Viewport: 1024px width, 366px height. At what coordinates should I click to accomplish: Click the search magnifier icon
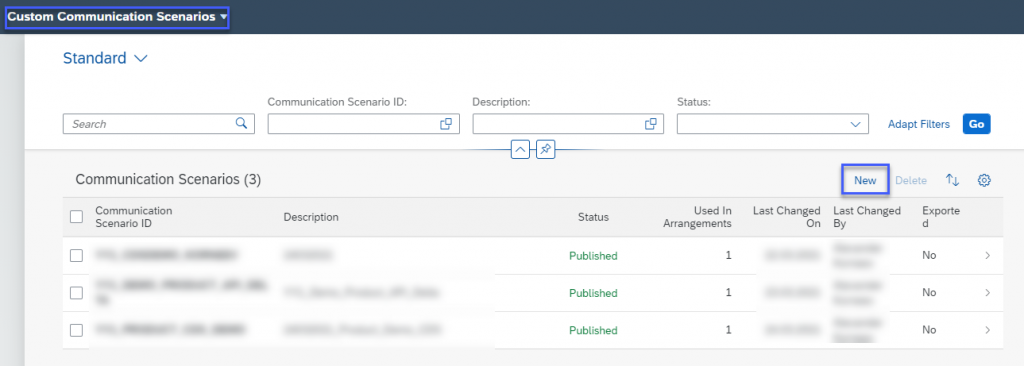[241, 123]
